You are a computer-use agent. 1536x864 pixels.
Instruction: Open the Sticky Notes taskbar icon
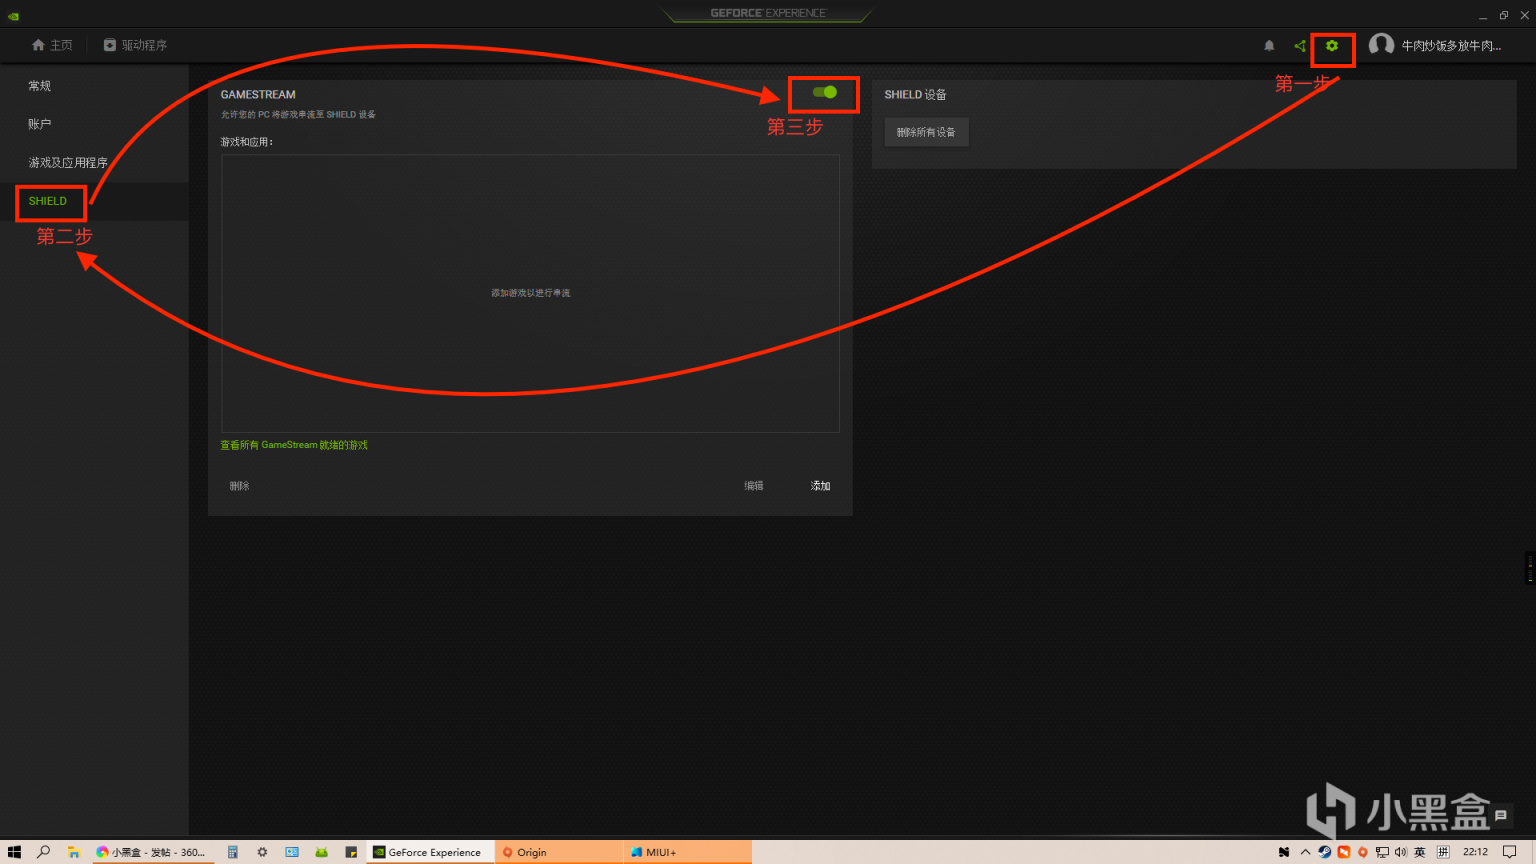pyautogui.click(x=351, y=852)
